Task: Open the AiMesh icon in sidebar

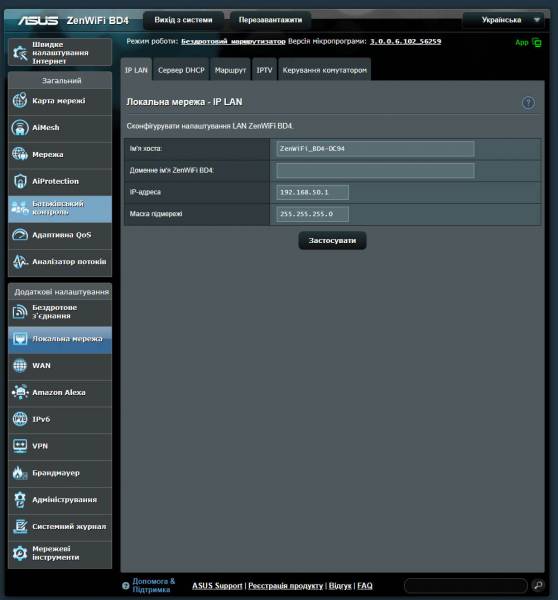Action: click(x=20, y=127)
